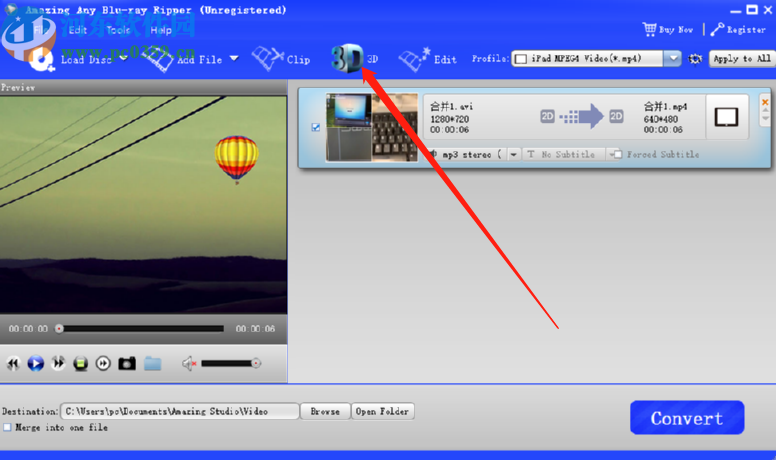Click the fast forward button

(x=58, y=363)
